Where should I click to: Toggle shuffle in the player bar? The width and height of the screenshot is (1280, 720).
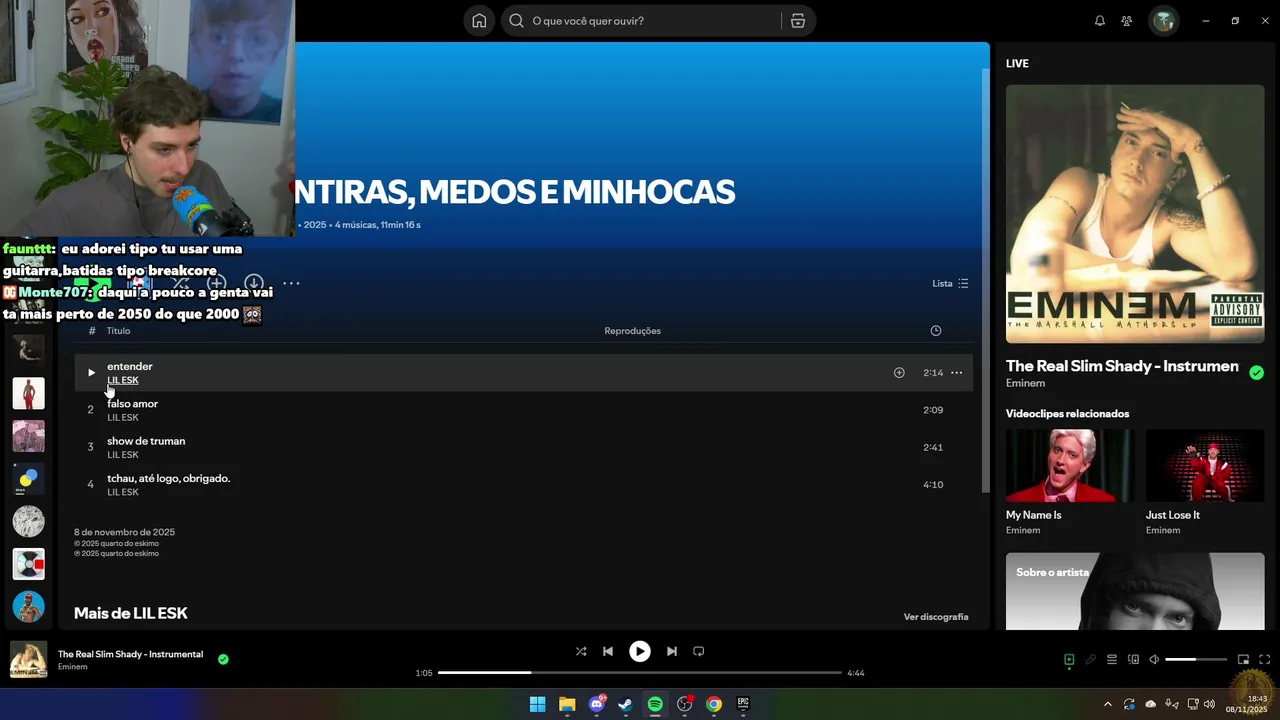[x=581, y=651]
